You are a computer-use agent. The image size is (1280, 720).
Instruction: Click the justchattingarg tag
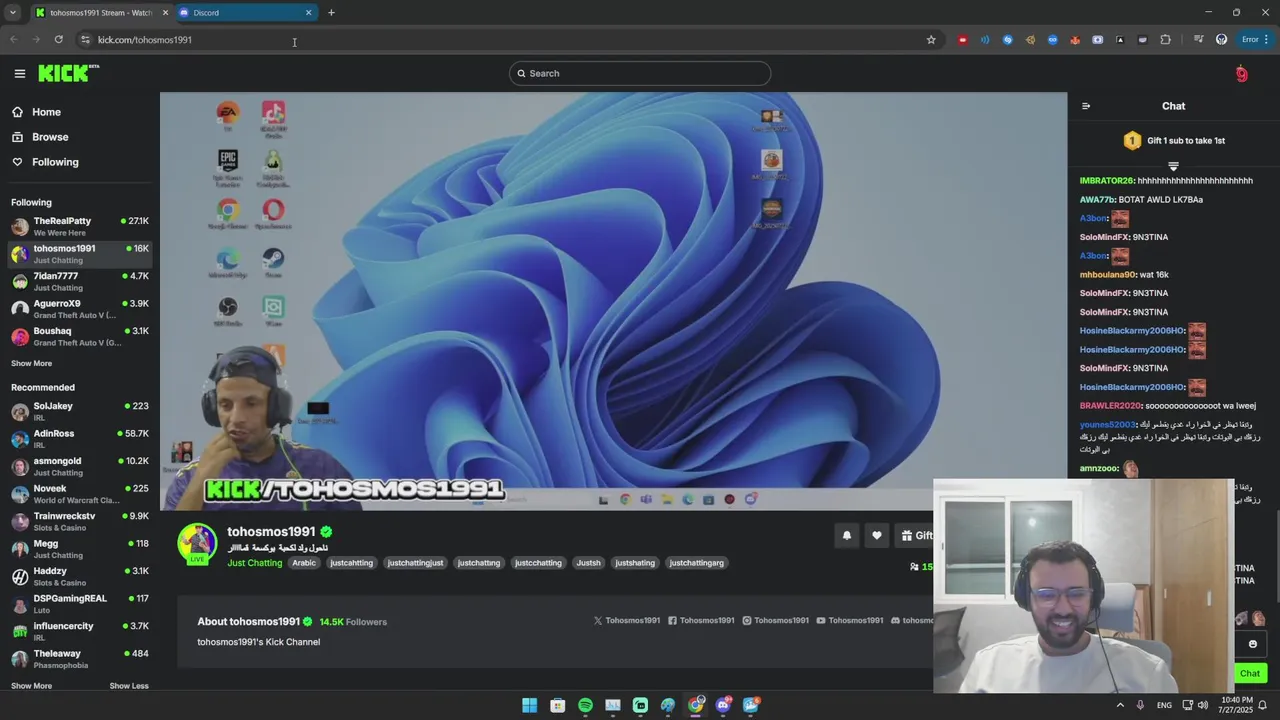click(696, 563)
